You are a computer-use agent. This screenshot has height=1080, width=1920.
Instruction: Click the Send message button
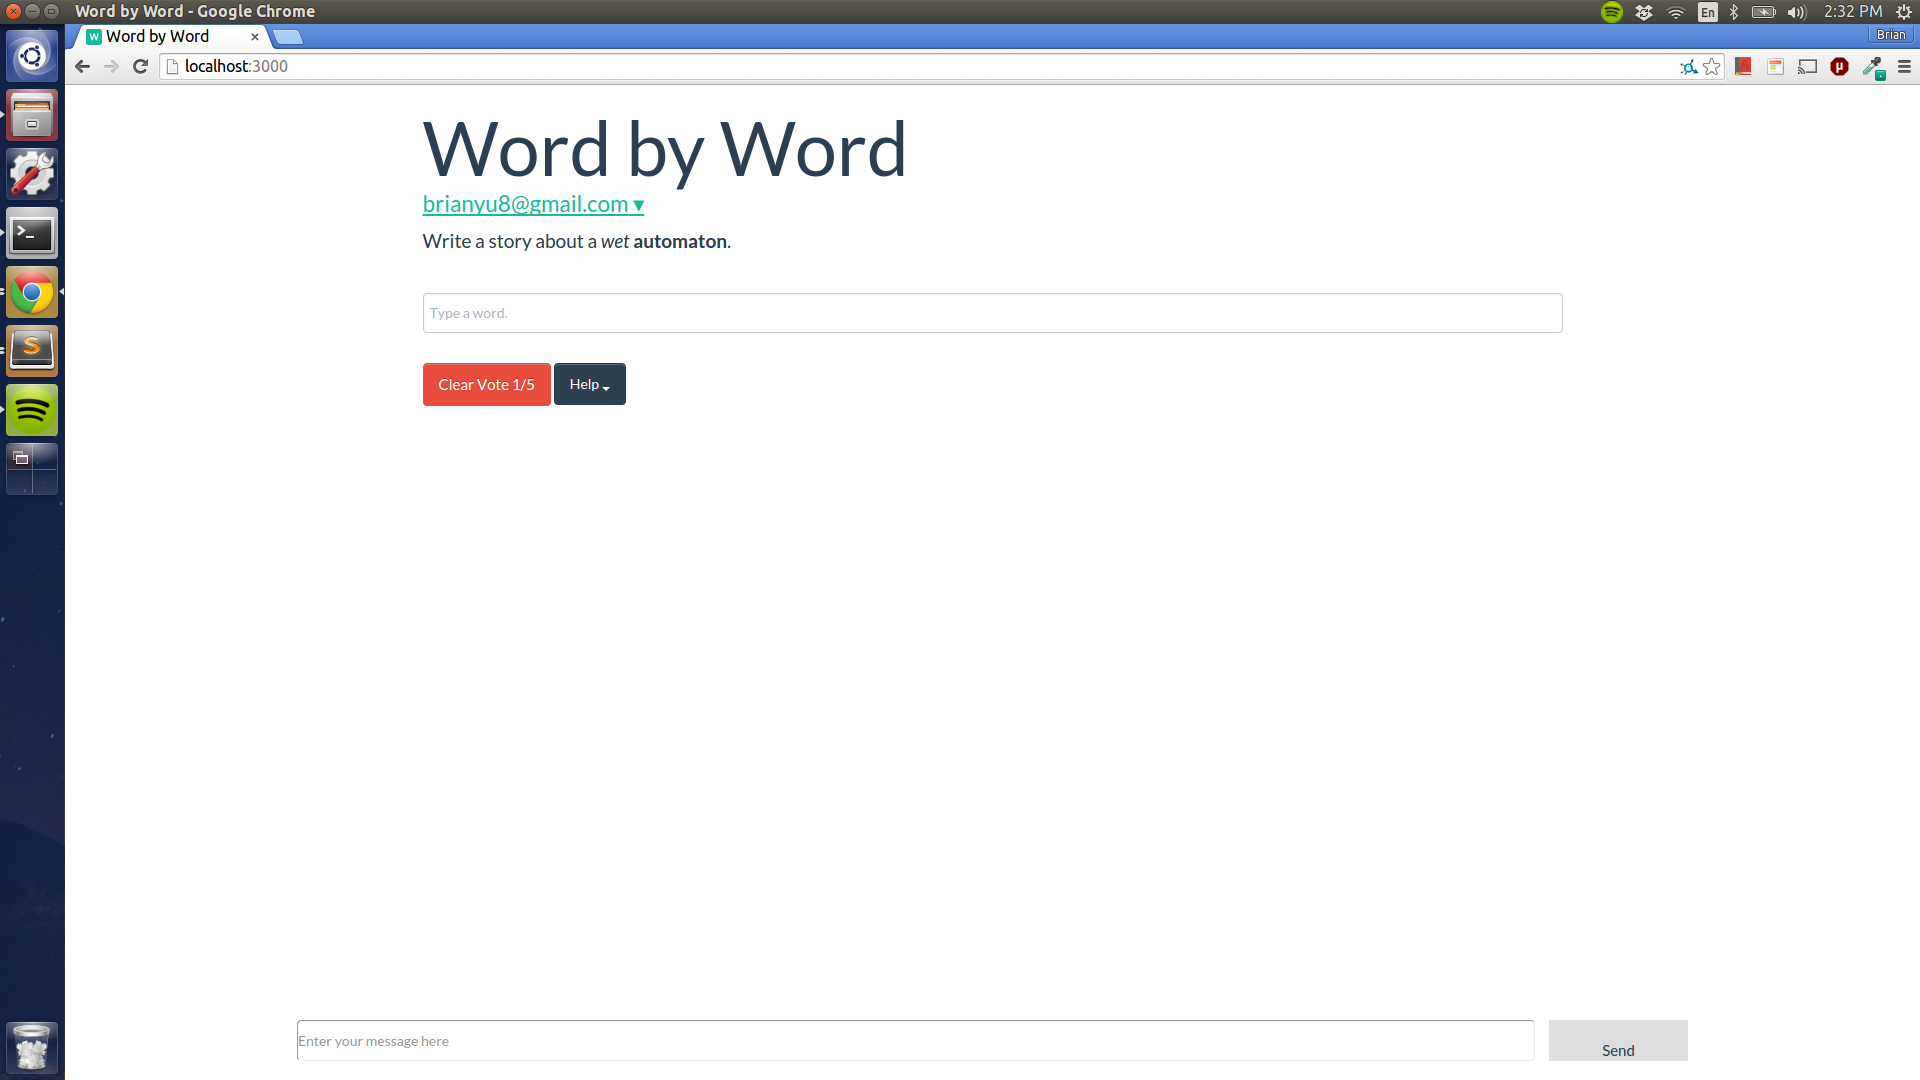click(x=1617, y=1042)
